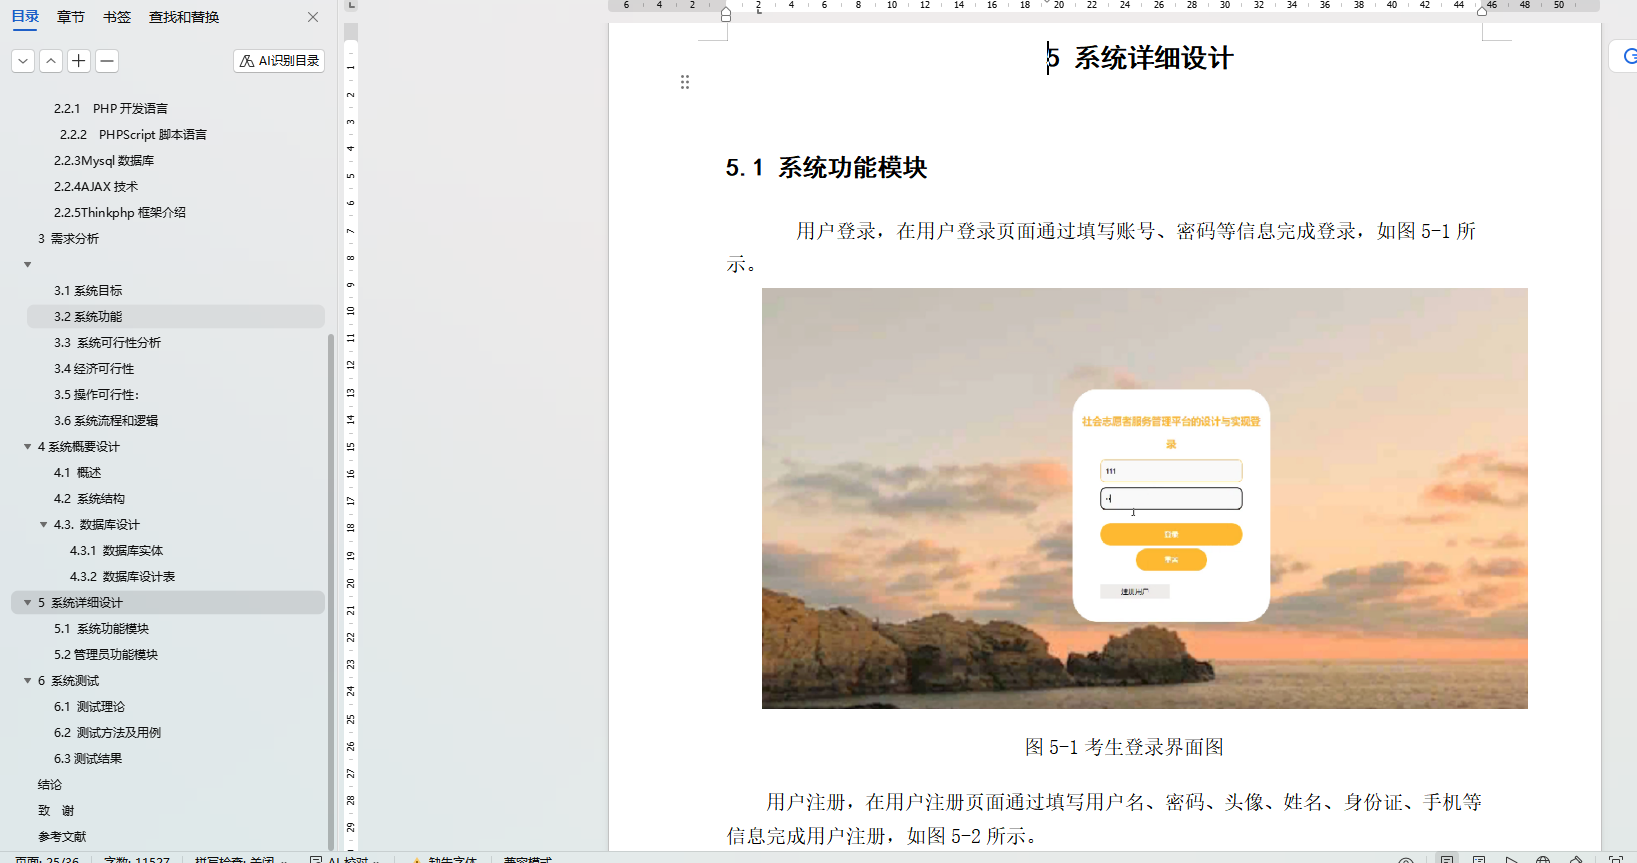Viewport: 1637px width, 863px height.
Task: Click the plus button in outline toolbar
Action: pos(79,61)
